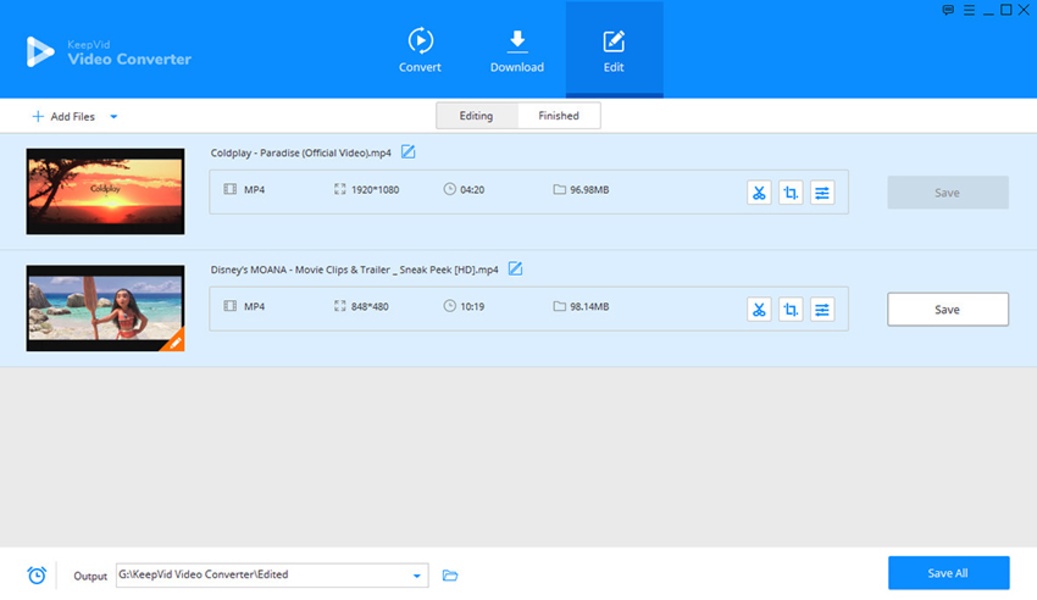Browse the output folder icon
1037x600 pixels.
point(450,576)
